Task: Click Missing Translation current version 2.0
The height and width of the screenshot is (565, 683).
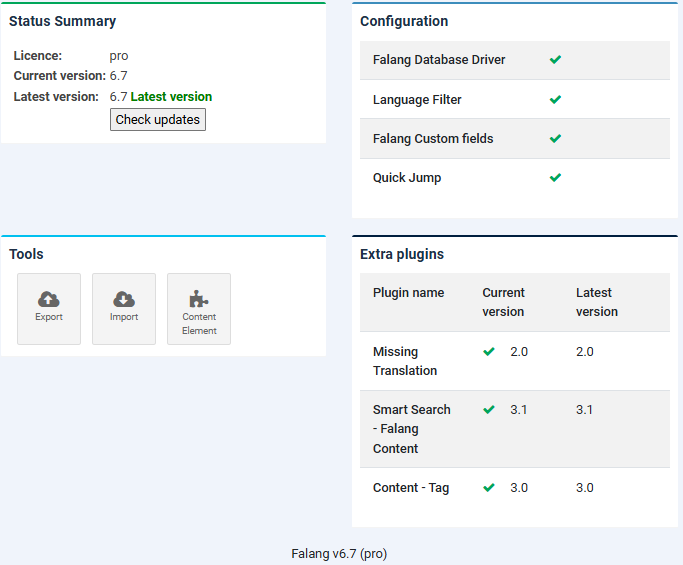Action: (519, 352)
